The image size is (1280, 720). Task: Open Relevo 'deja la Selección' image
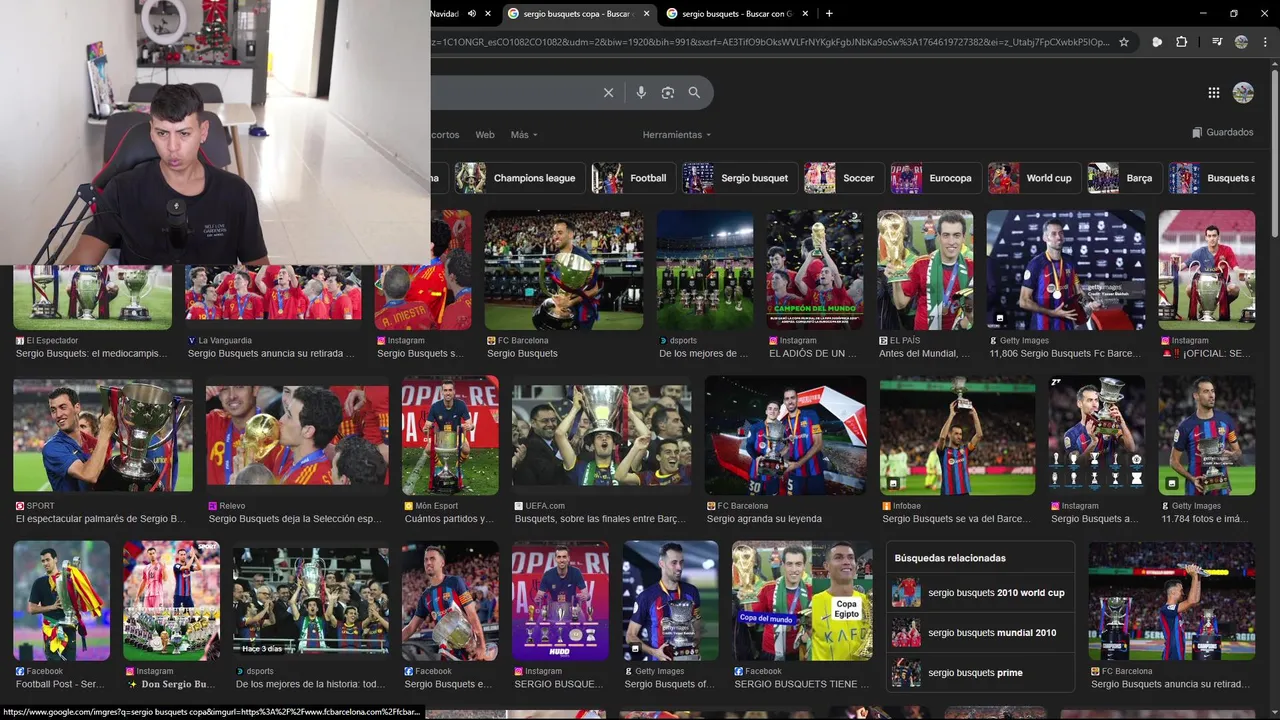coord(297,436)
